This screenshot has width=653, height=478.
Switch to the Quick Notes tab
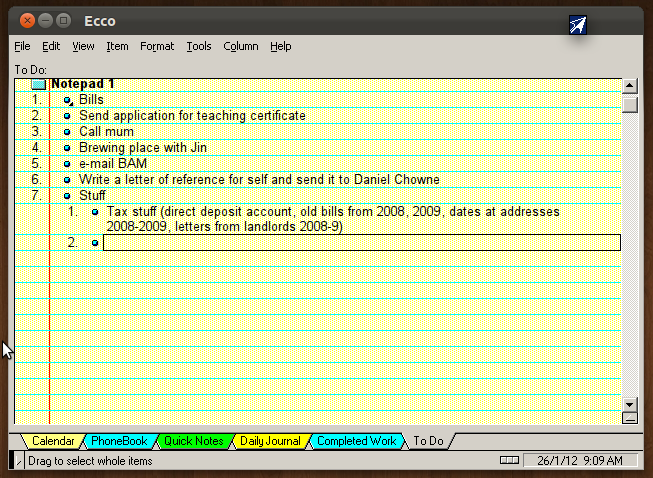point(194,441)
